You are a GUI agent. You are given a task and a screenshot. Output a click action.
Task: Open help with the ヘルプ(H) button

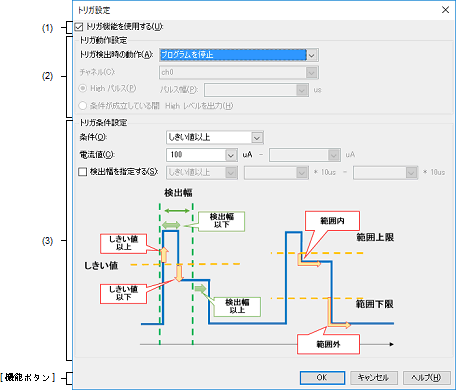(427, 378)
